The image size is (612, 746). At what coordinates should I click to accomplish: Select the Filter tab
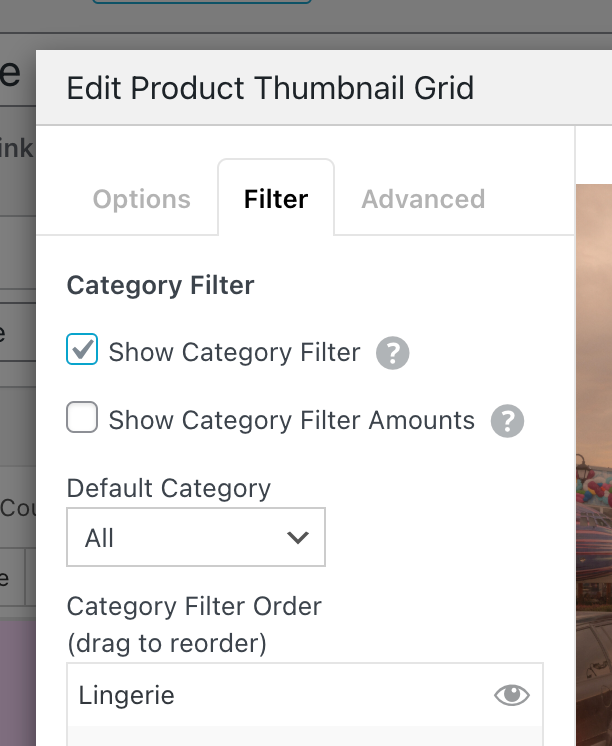point(276,199)
